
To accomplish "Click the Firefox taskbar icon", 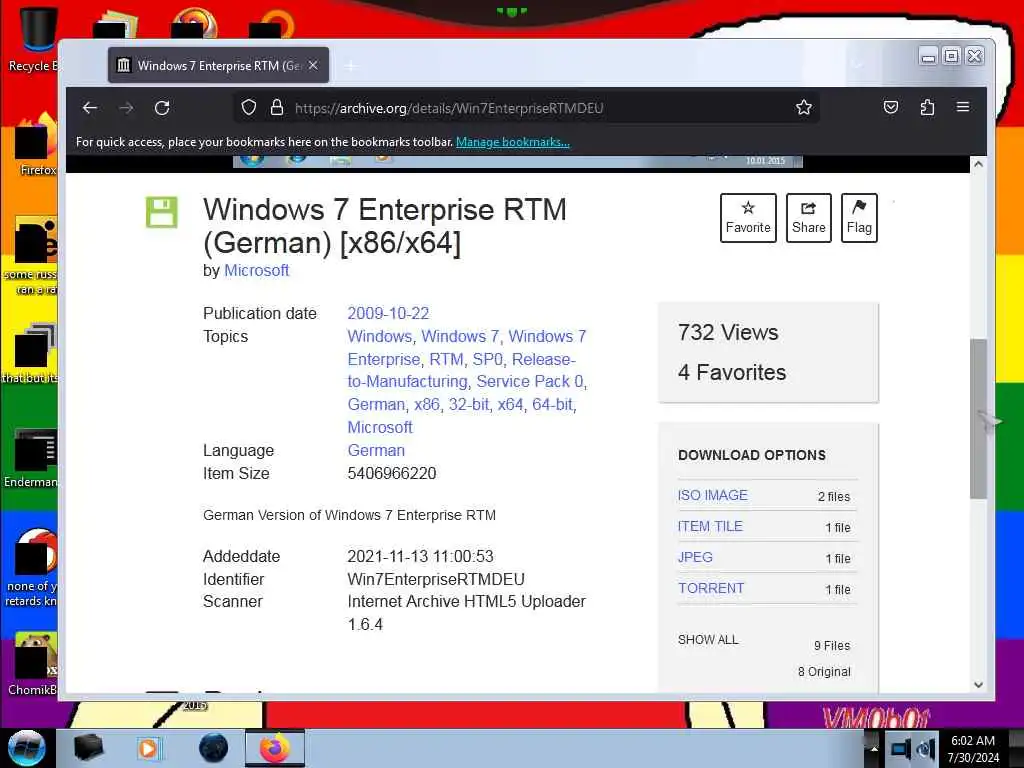I will (275, 748).
